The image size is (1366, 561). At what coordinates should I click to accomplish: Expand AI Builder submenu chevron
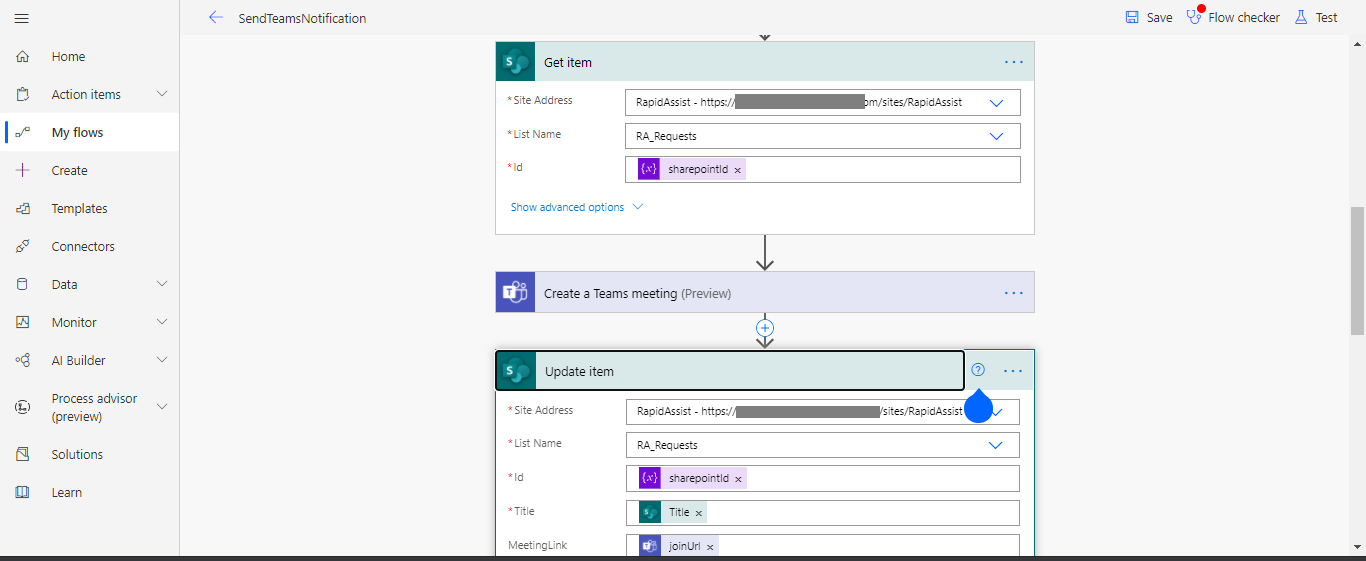[162, 360]
